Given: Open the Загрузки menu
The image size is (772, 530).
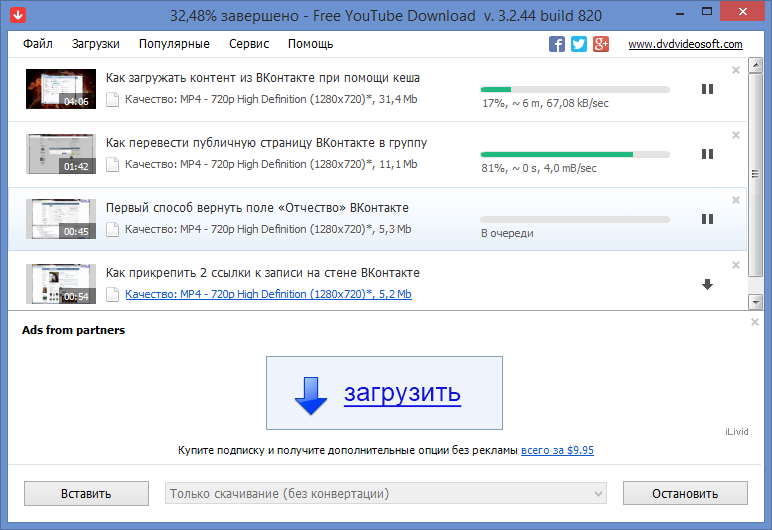Looking at the screenshot, I should (96, 44).
